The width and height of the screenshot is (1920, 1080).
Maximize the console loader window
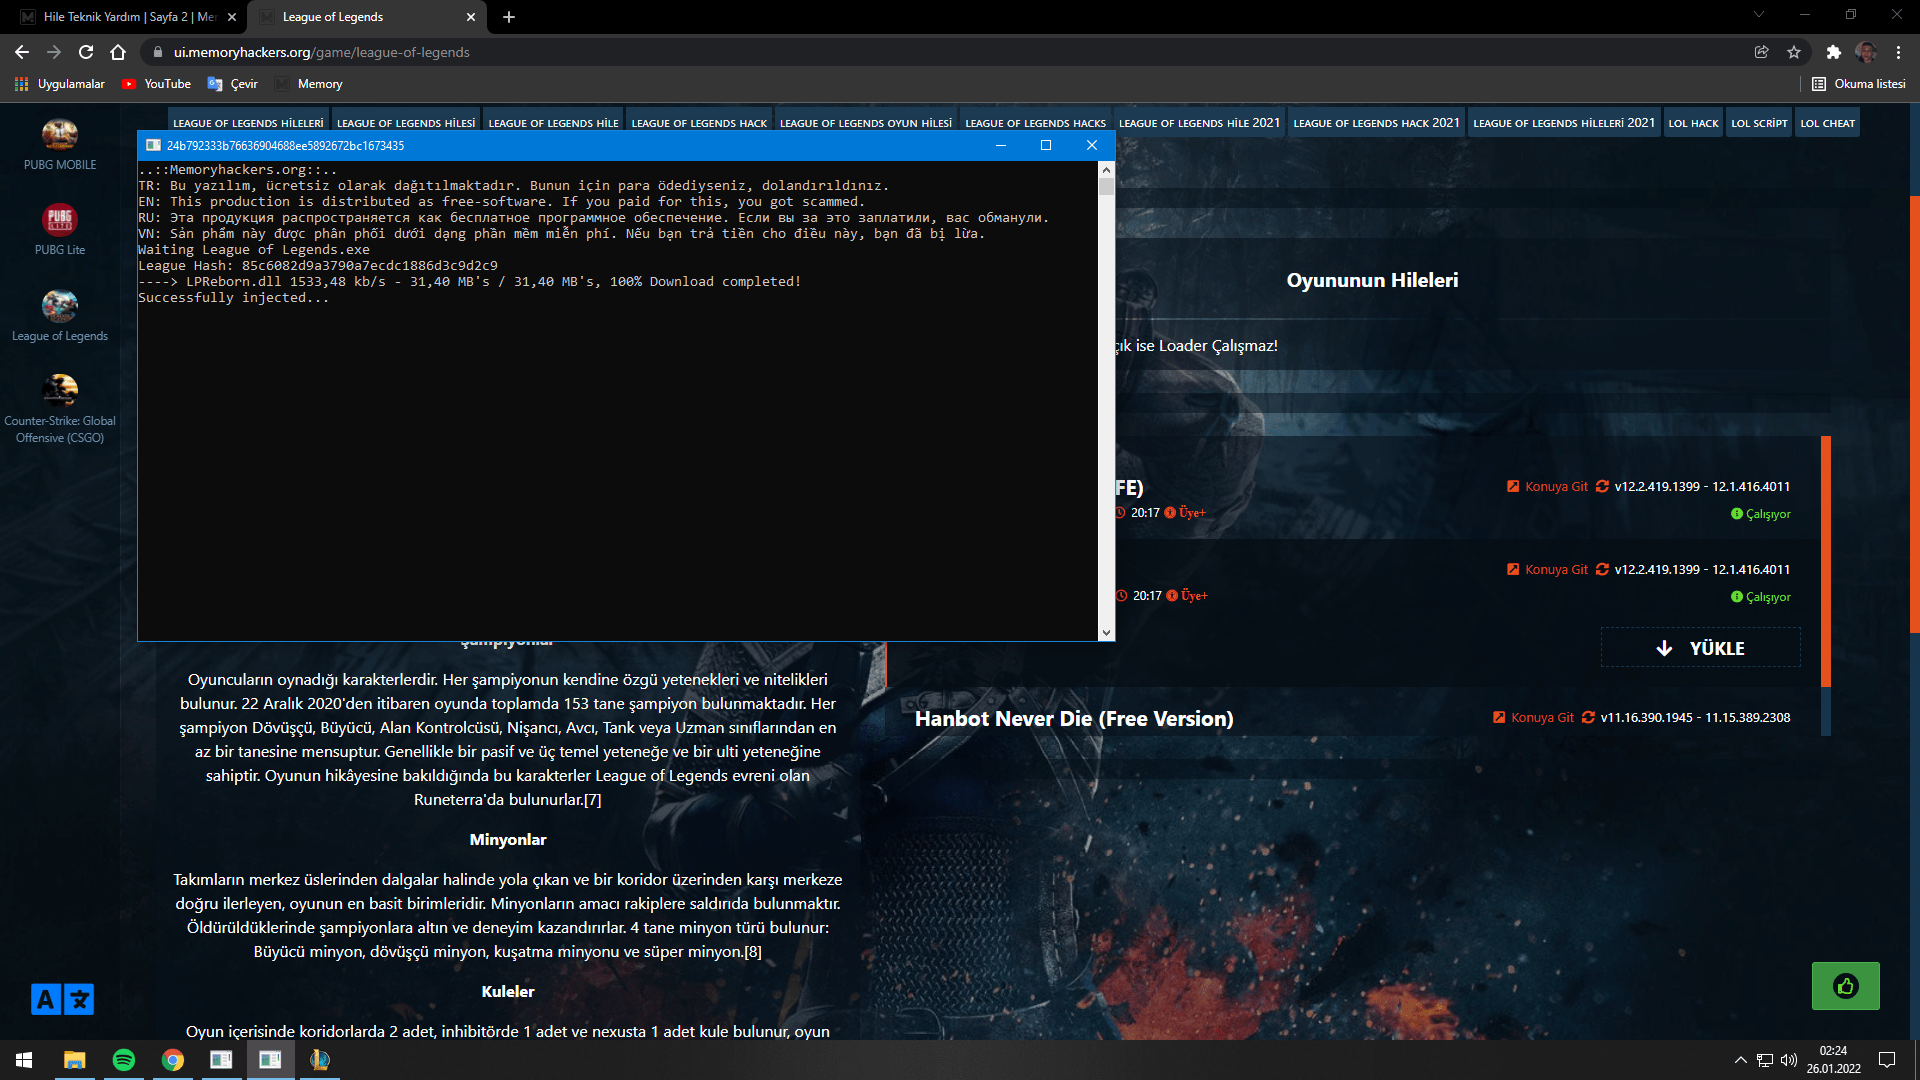click(1046, 146)
